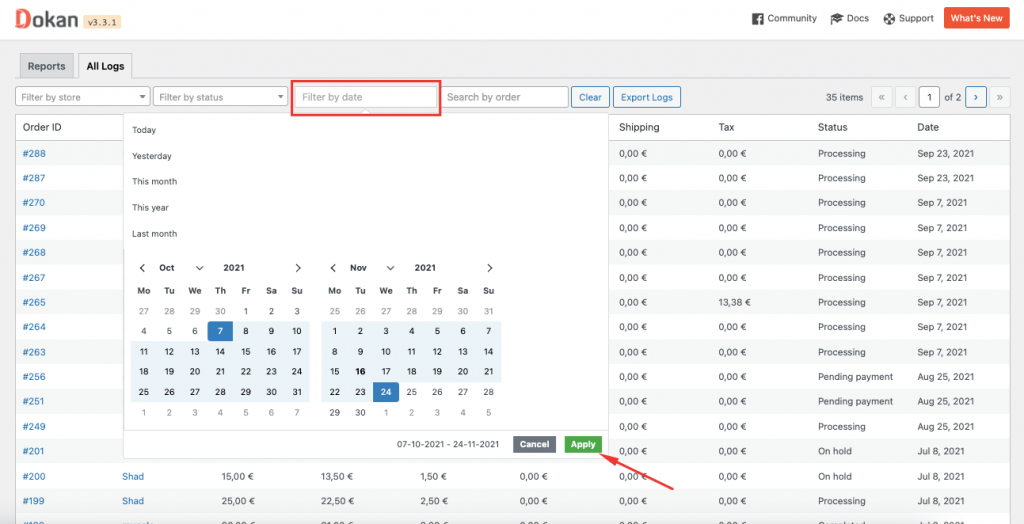Click the What's New button
Screen dimensions: 1024x524
point(976,18)
